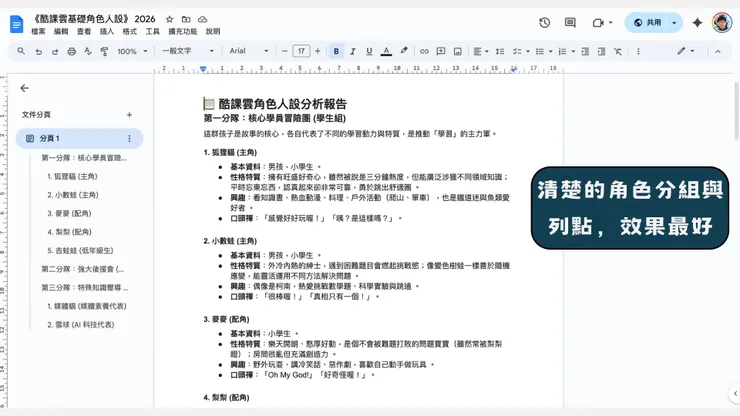Viewport: 740px width, 416px height.
Task: Choose highlight color marker
Action: click(404, 51)
